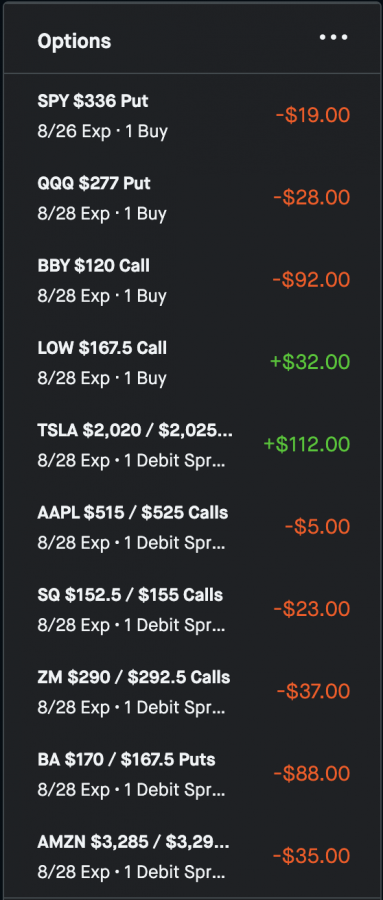Open the AMZN $3,285 debit spread position

[x=193, y=855]
